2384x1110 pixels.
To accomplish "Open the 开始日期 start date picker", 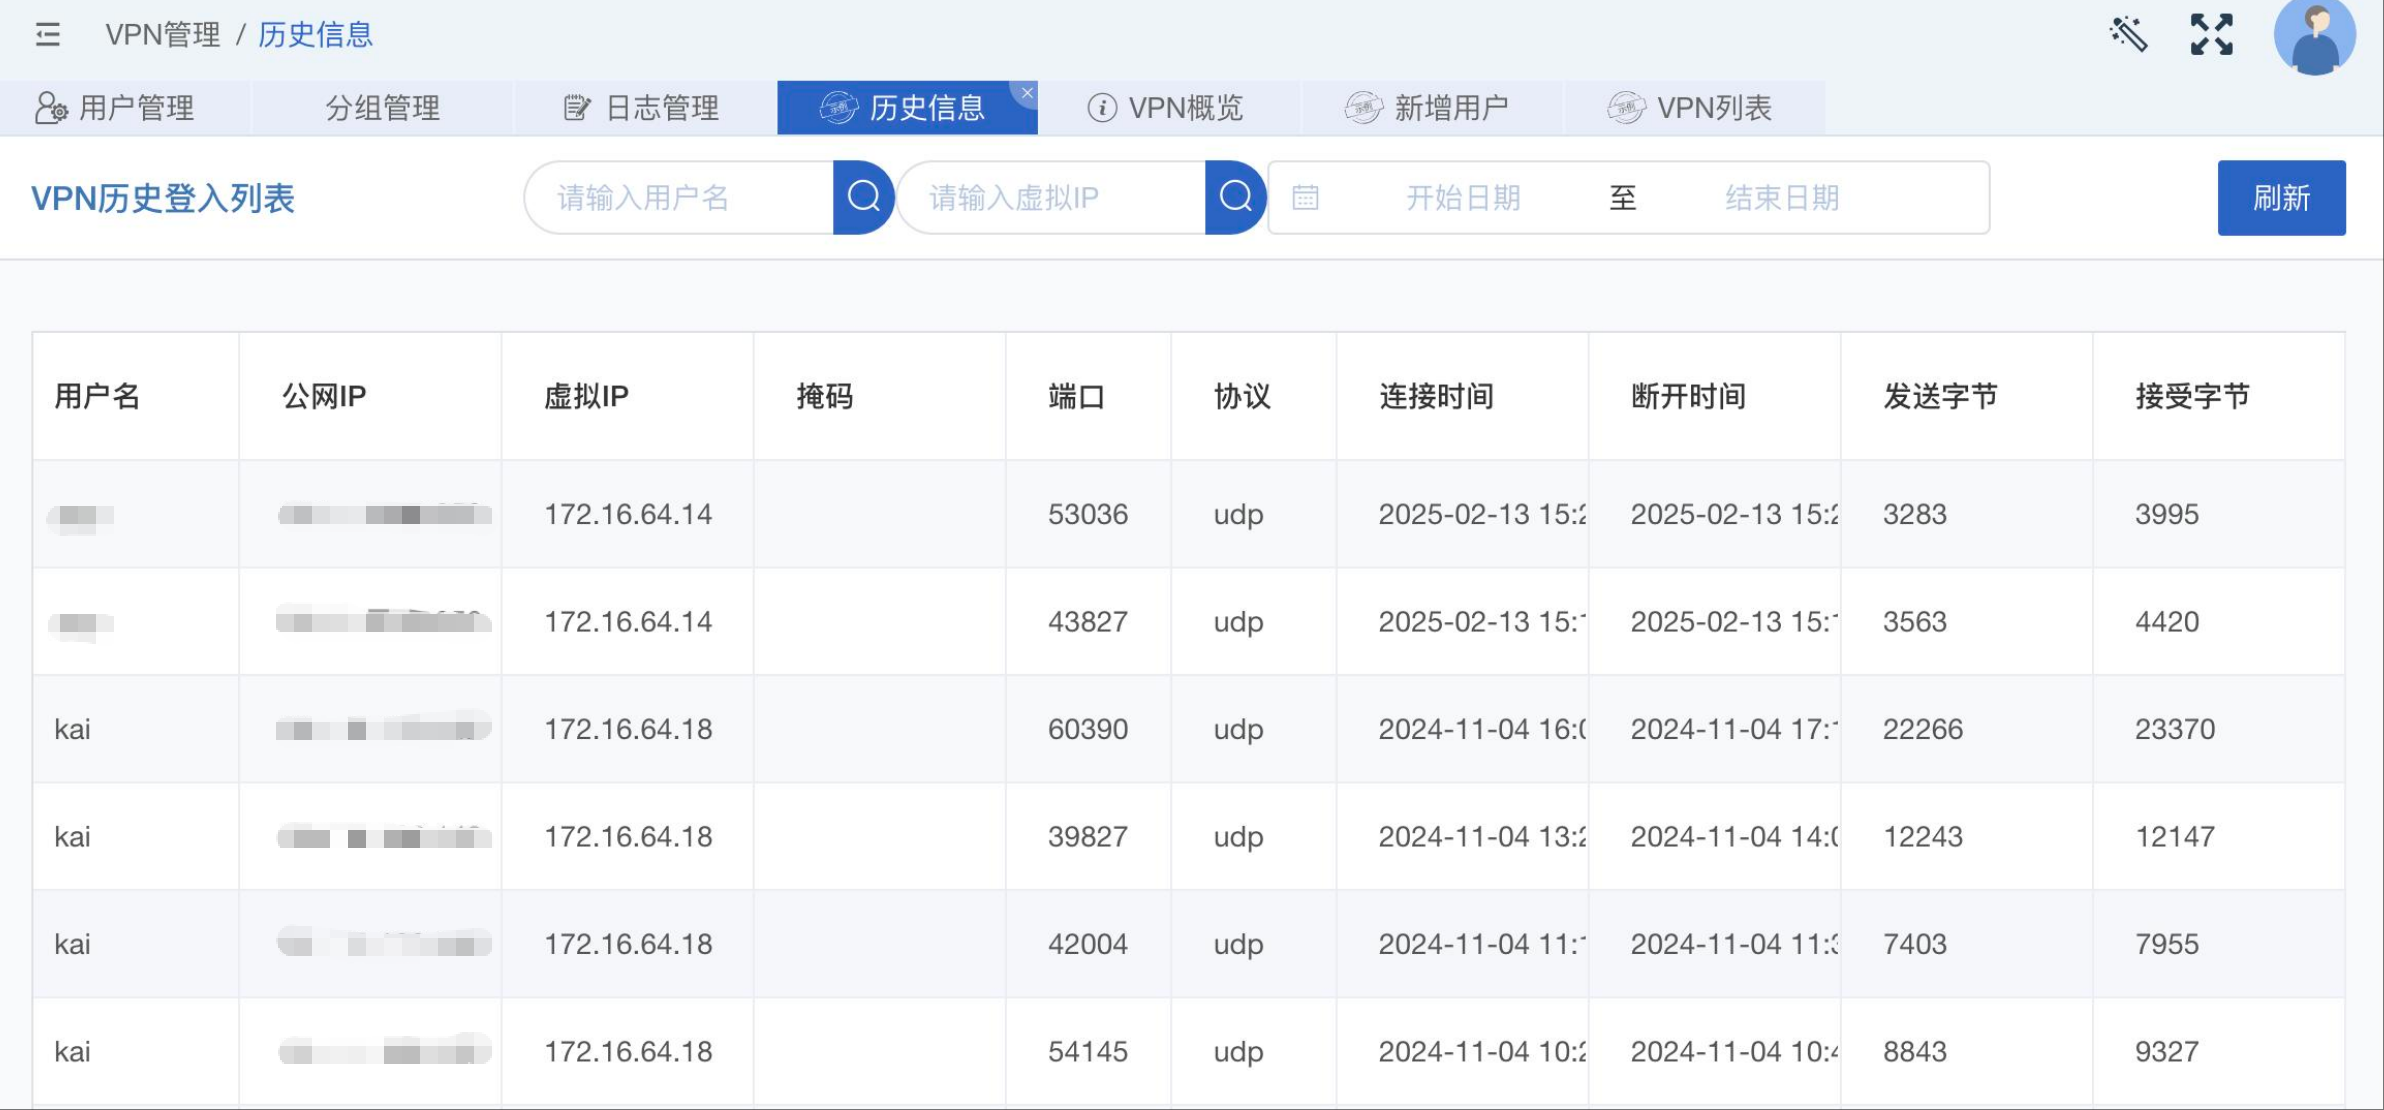I will click(1462, 197).
